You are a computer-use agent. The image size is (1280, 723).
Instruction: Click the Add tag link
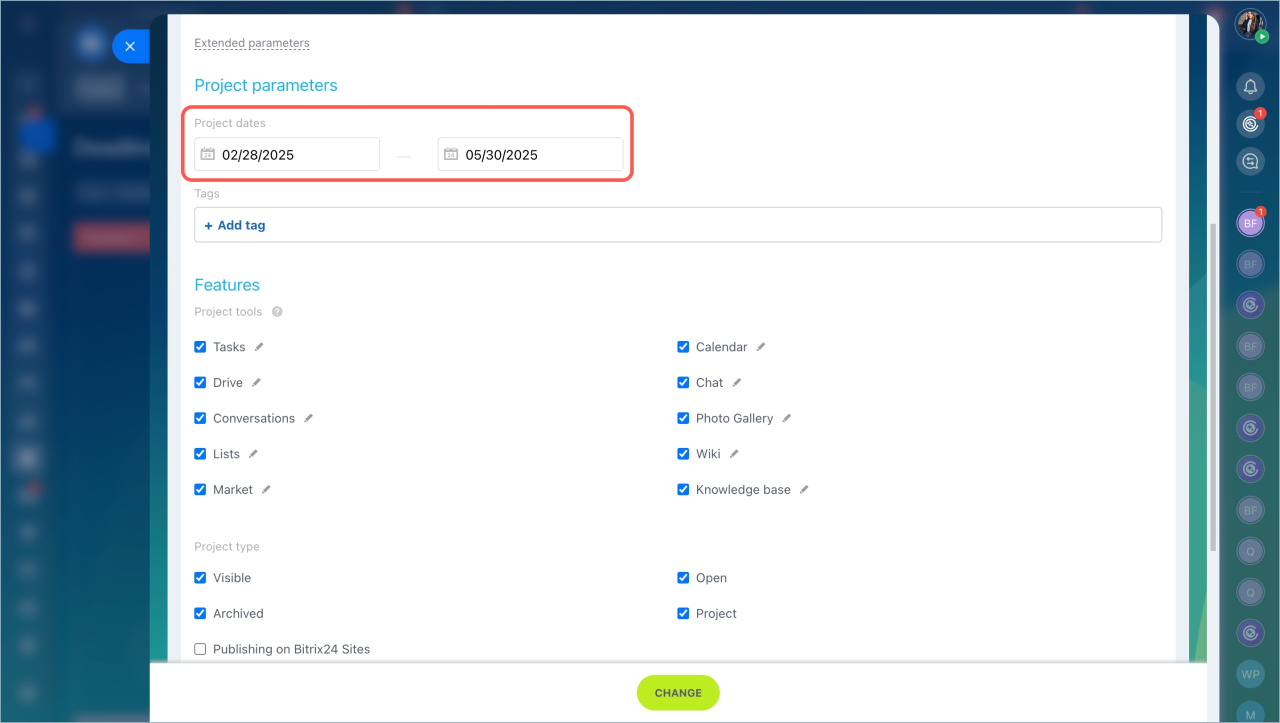(x=235, y=226)
